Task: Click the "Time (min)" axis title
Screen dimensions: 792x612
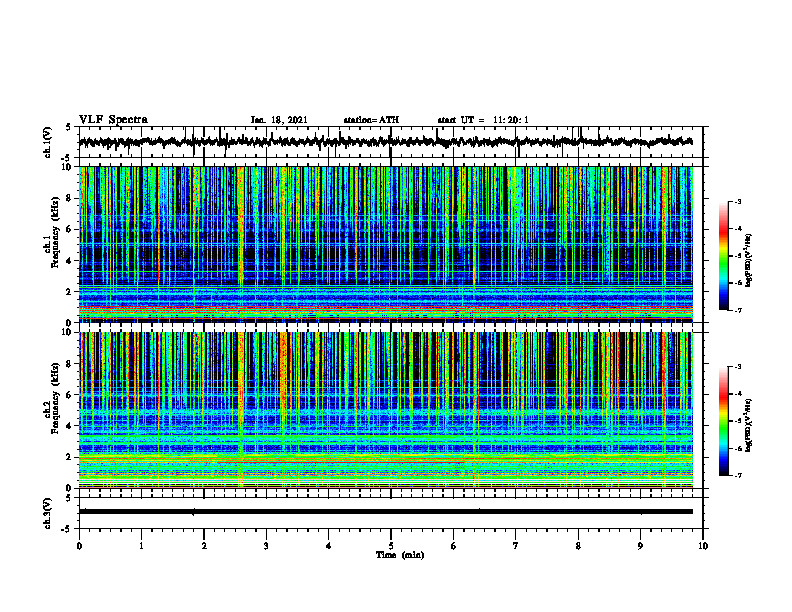Action: coord(400,555)
